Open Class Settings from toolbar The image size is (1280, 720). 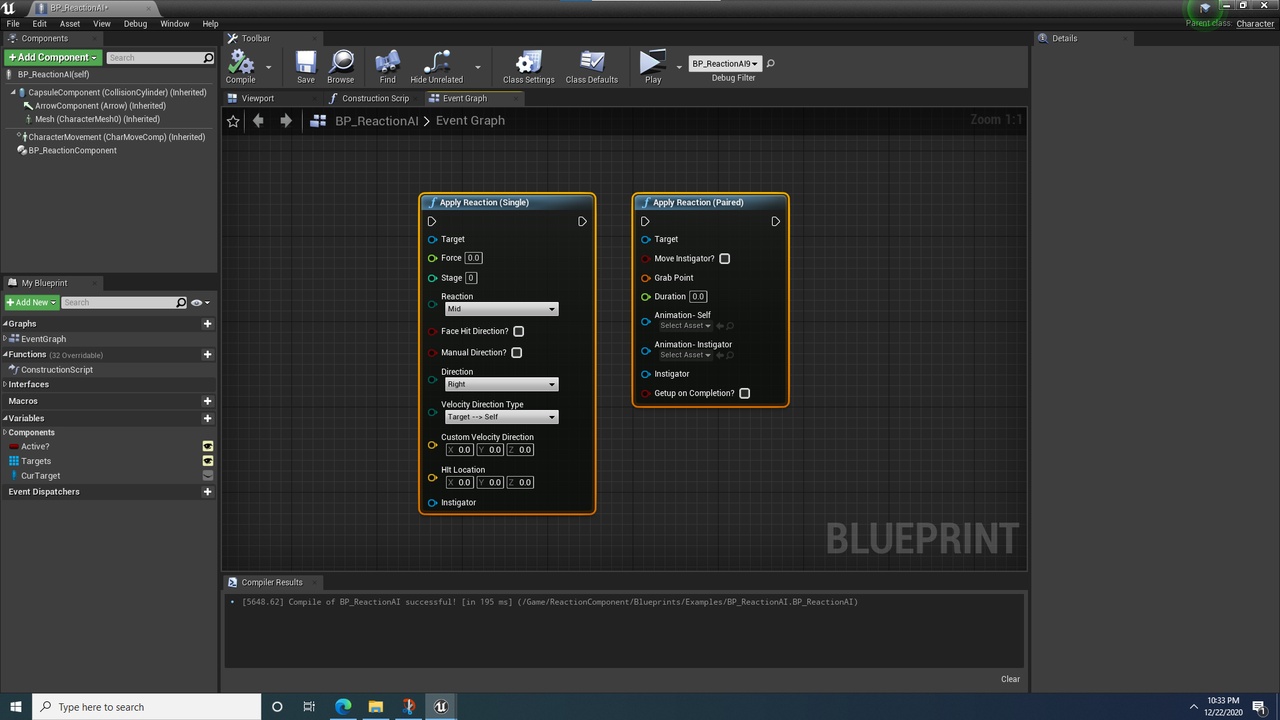528,65
